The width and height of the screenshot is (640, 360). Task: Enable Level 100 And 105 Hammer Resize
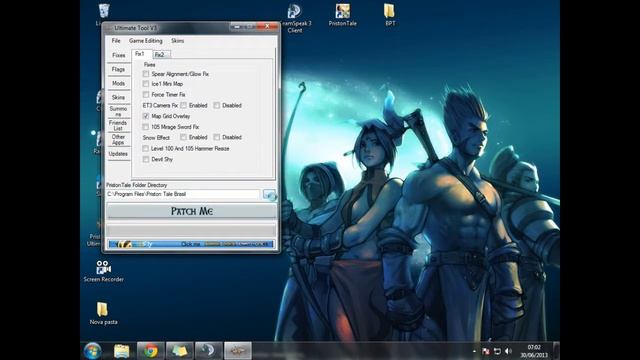tap(146, 149)
